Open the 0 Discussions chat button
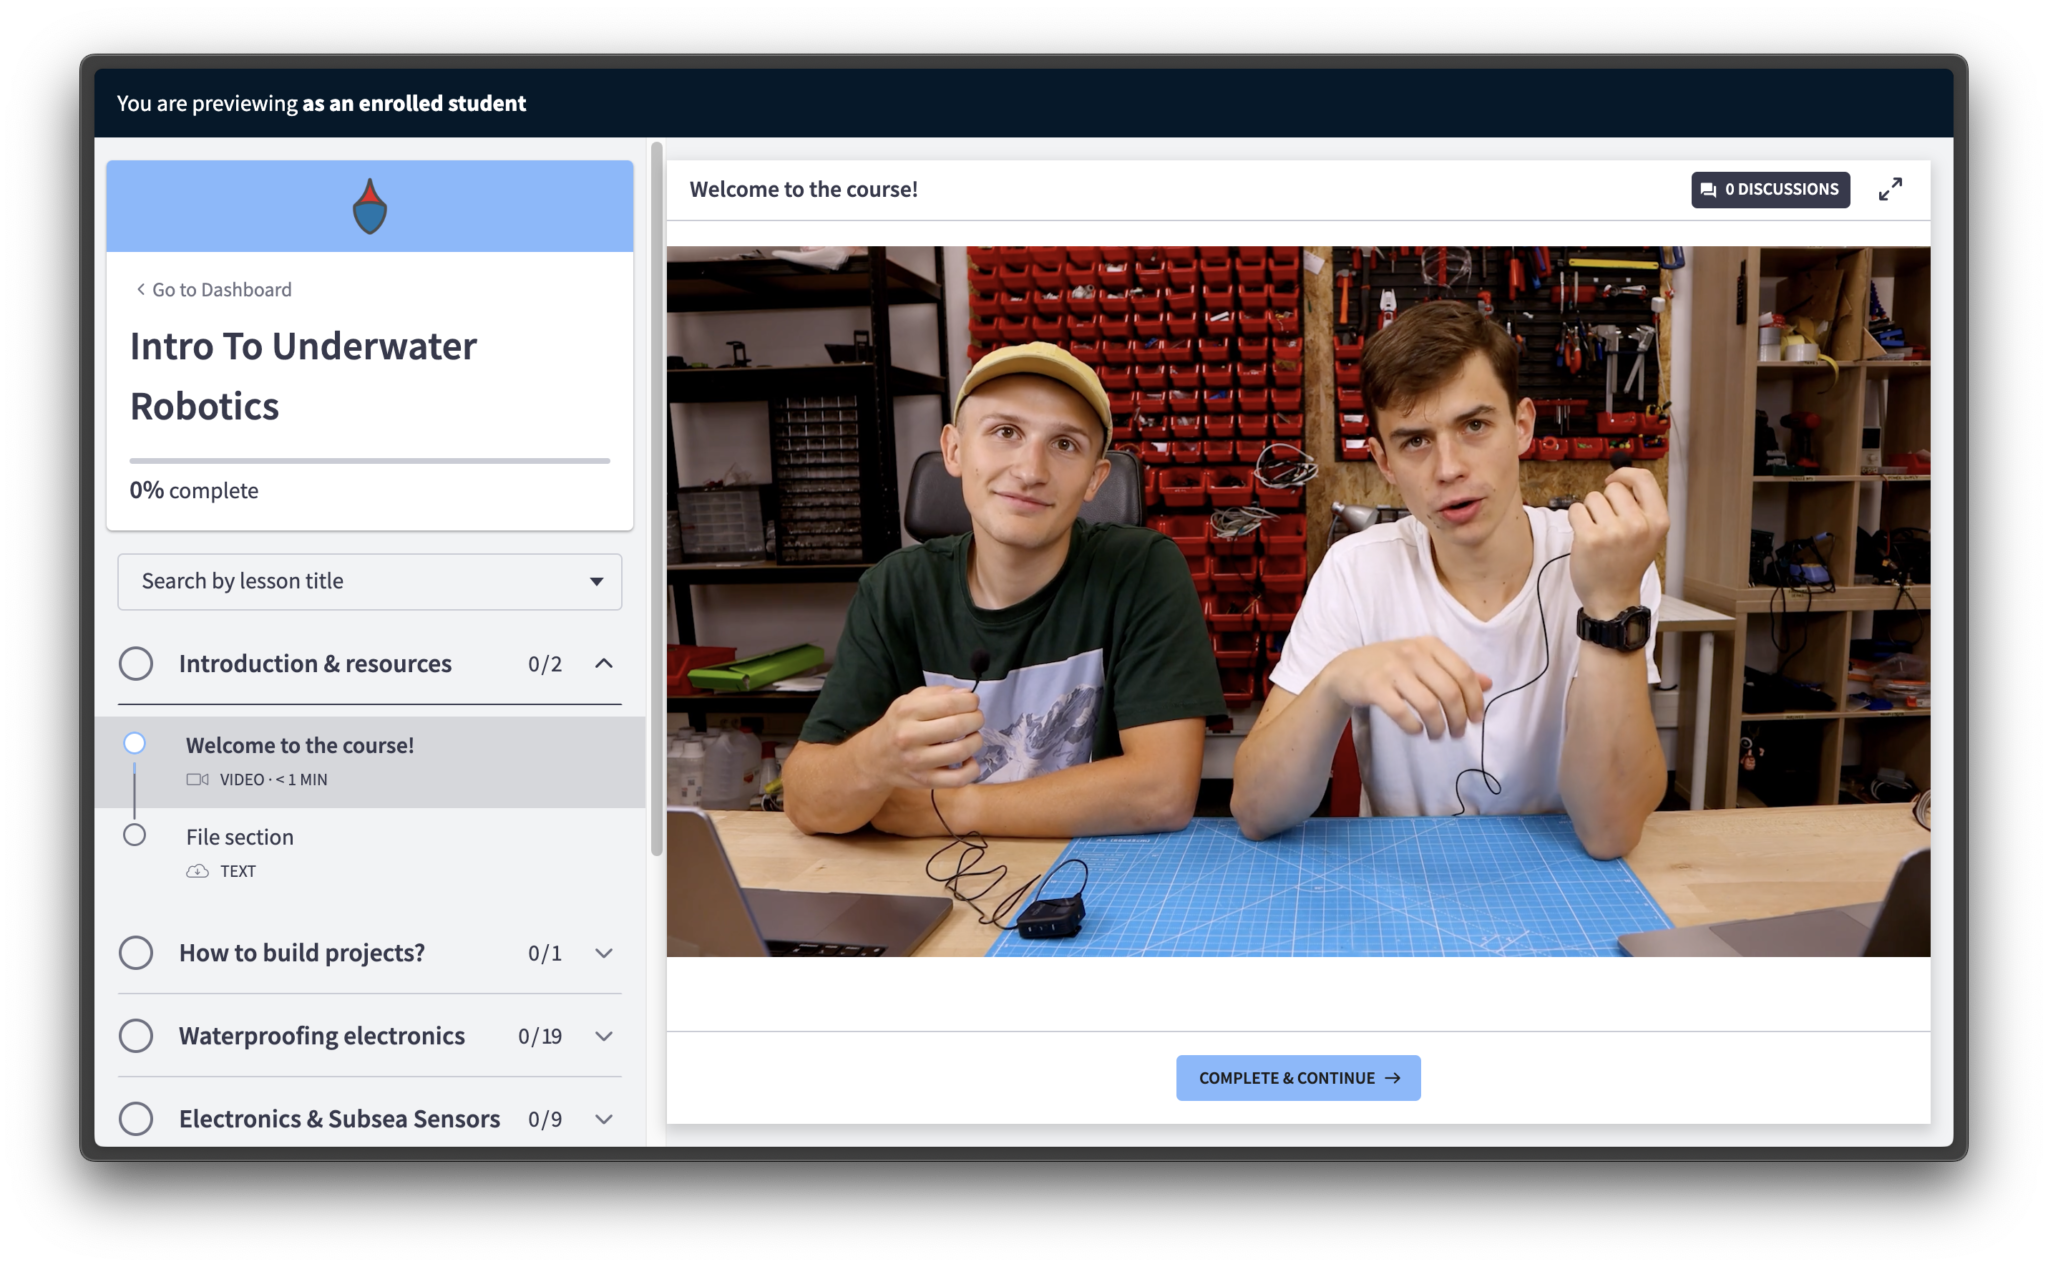This screenshot has width=2048, height=1267. point(1770,189)
